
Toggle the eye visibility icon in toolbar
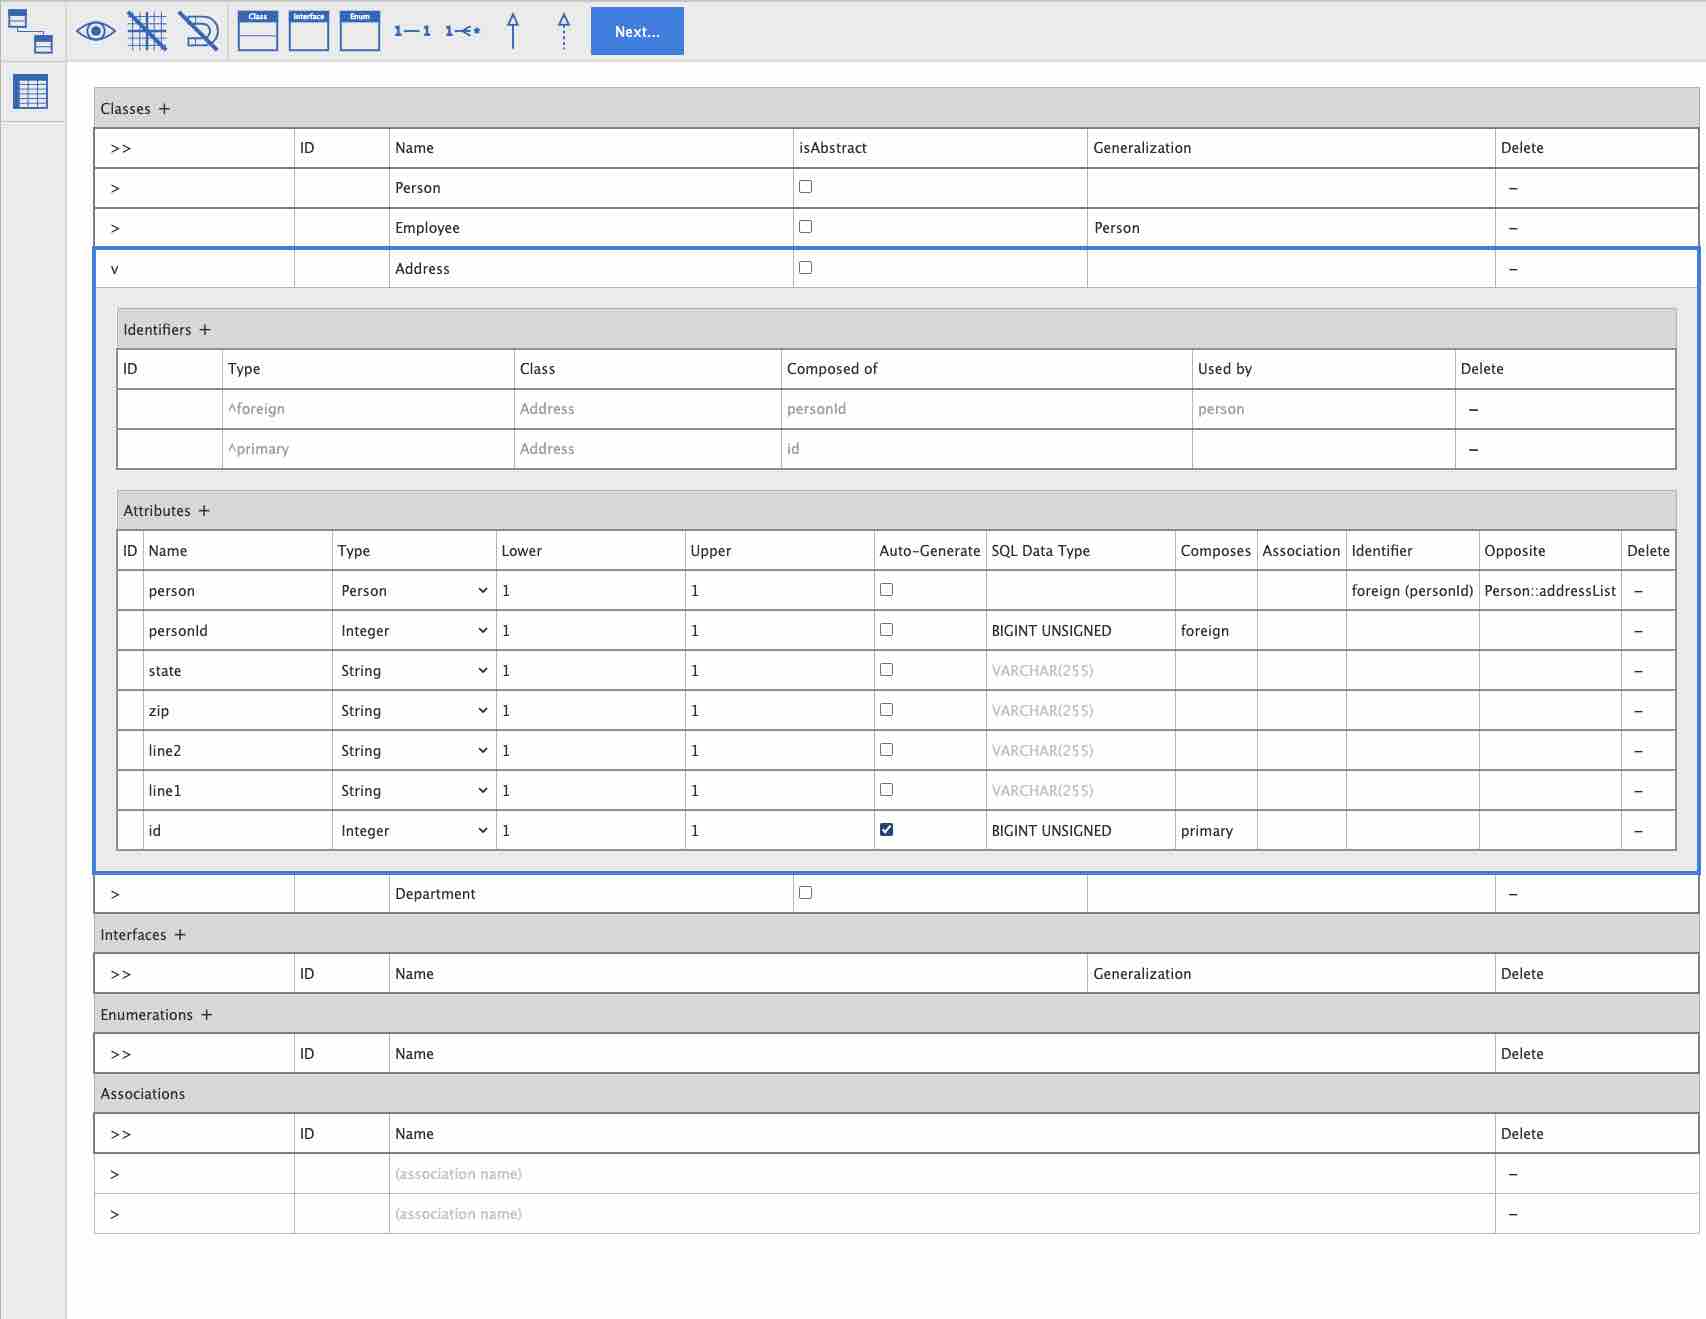95,31
